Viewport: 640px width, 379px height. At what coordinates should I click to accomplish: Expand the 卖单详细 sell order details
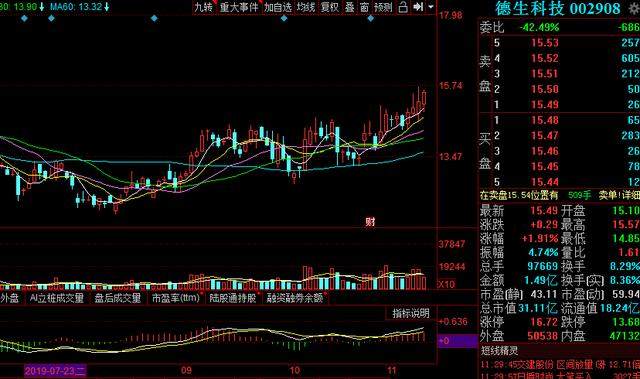click(619, 195)
